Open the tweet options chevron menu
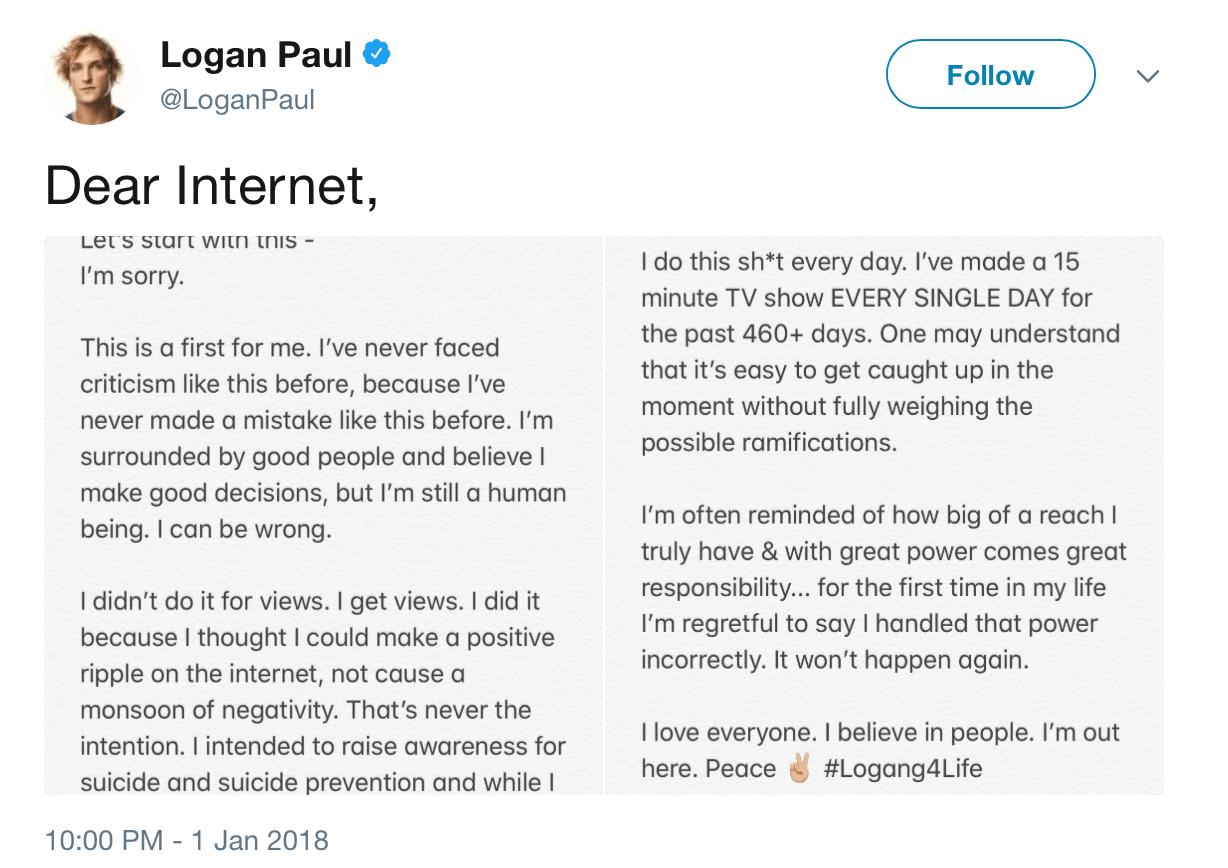This screenshot has width=1228, height=868. [x=1148, y=76]
